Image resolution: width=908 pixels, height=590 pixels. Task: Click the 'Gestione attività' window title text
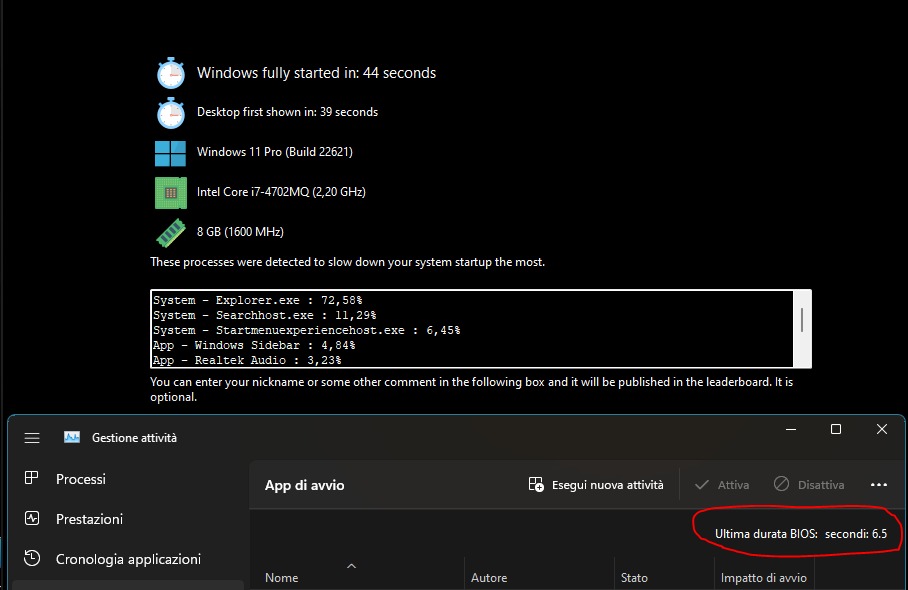pos(134,438)
